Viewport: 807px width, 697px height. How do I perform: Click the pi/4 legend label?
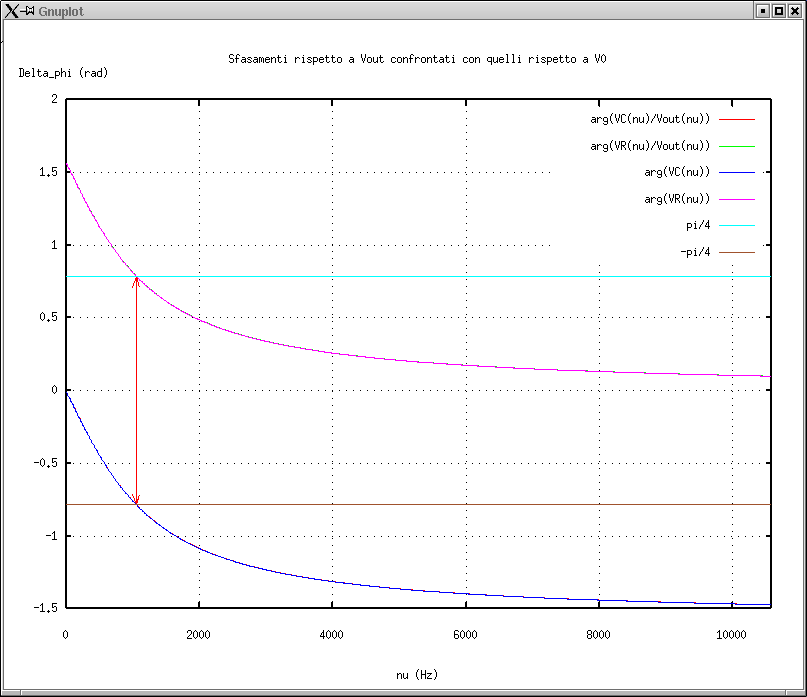click(697, 226)
